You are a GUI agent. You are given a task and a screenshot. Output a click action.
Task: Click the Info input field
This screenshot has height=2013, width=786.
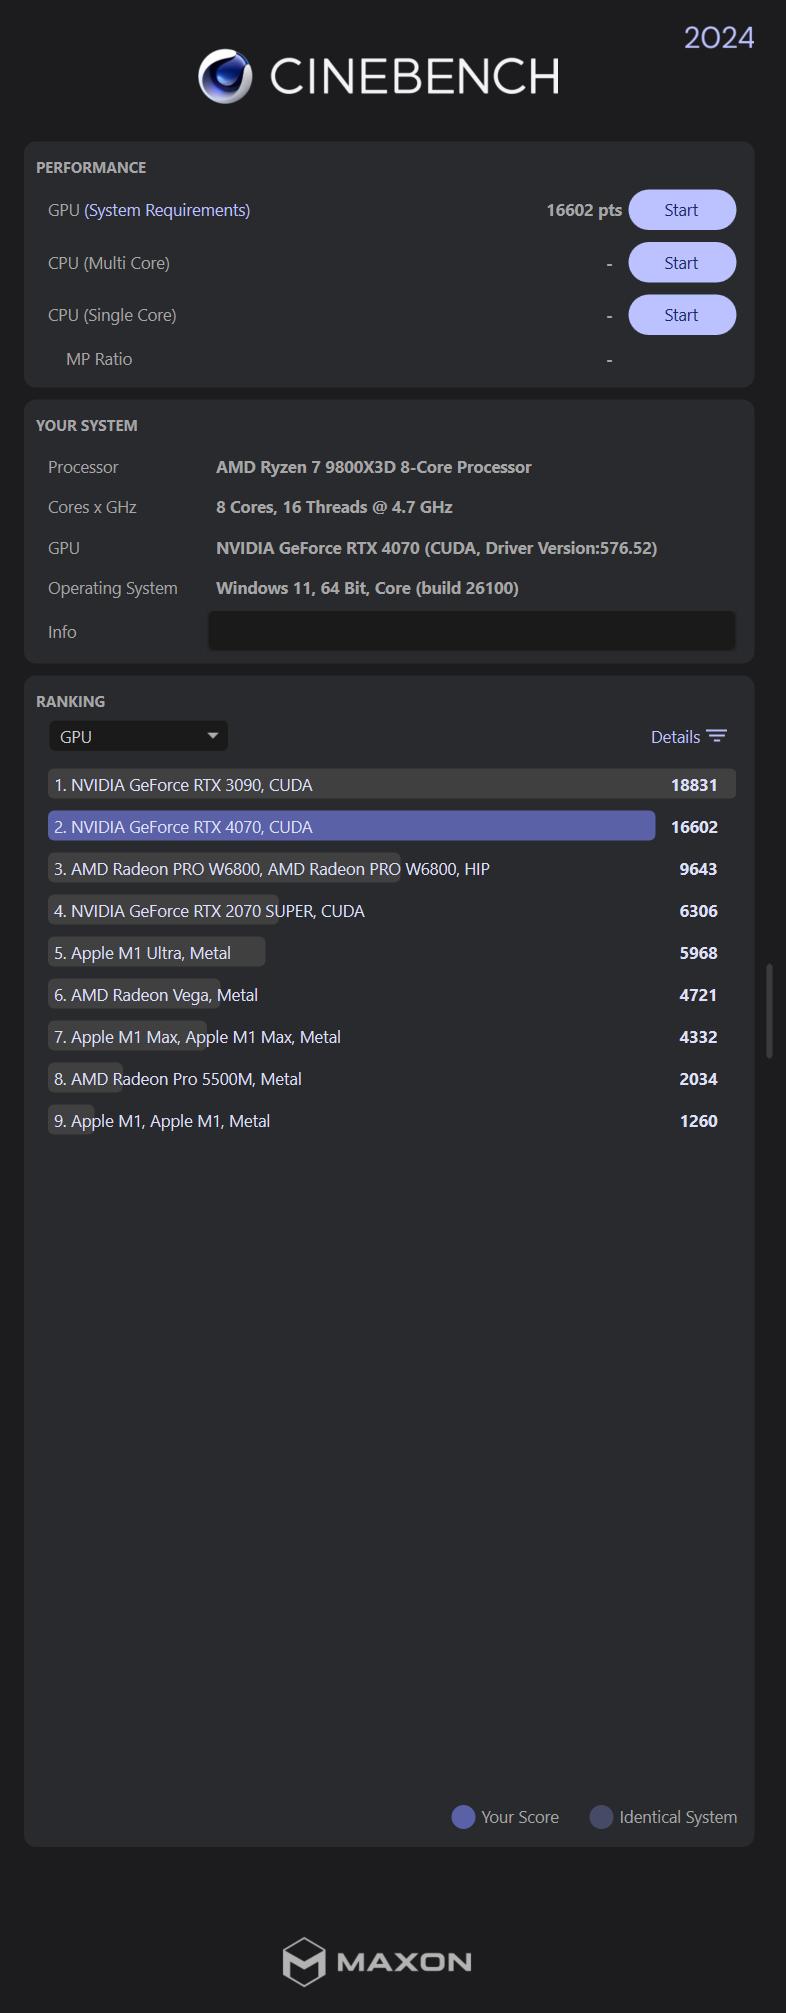point(471,631)
